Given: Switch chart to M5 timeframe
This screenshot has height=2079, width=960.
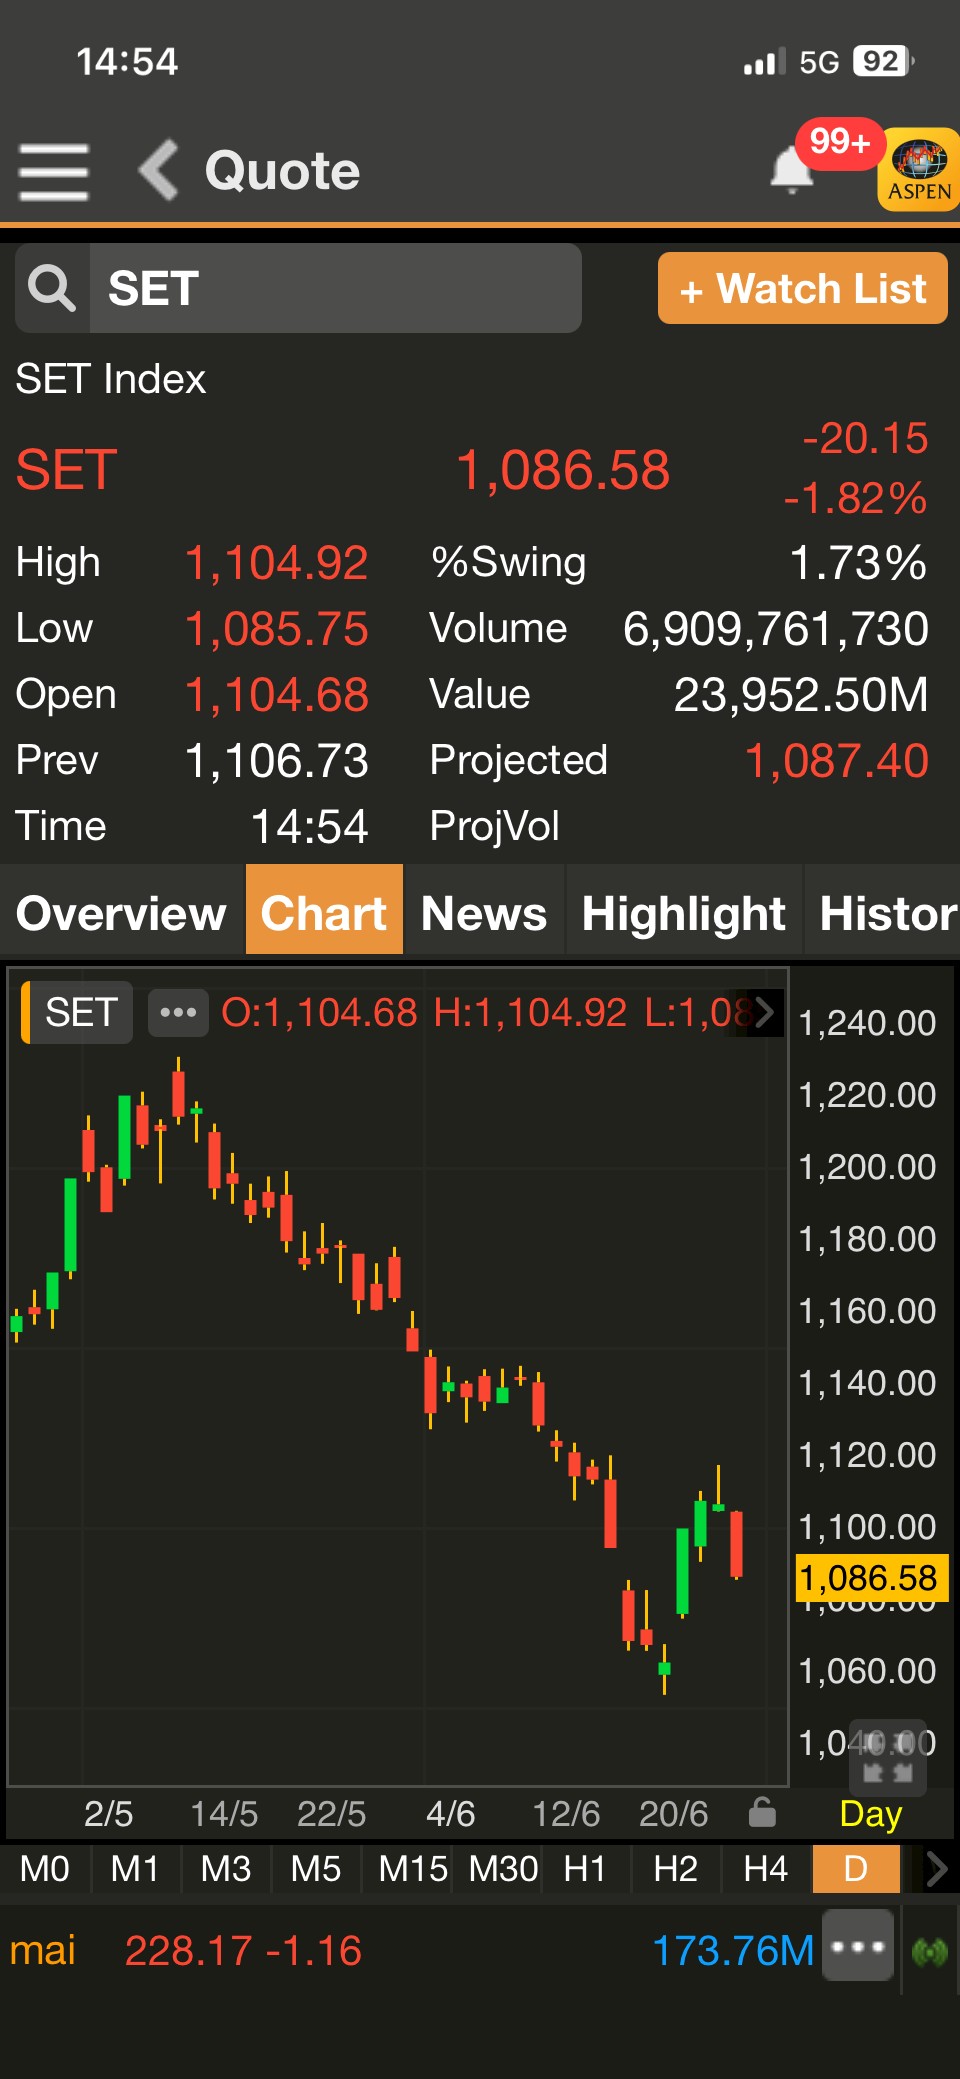Looking at the screenshot, I should coord(316,1868).
